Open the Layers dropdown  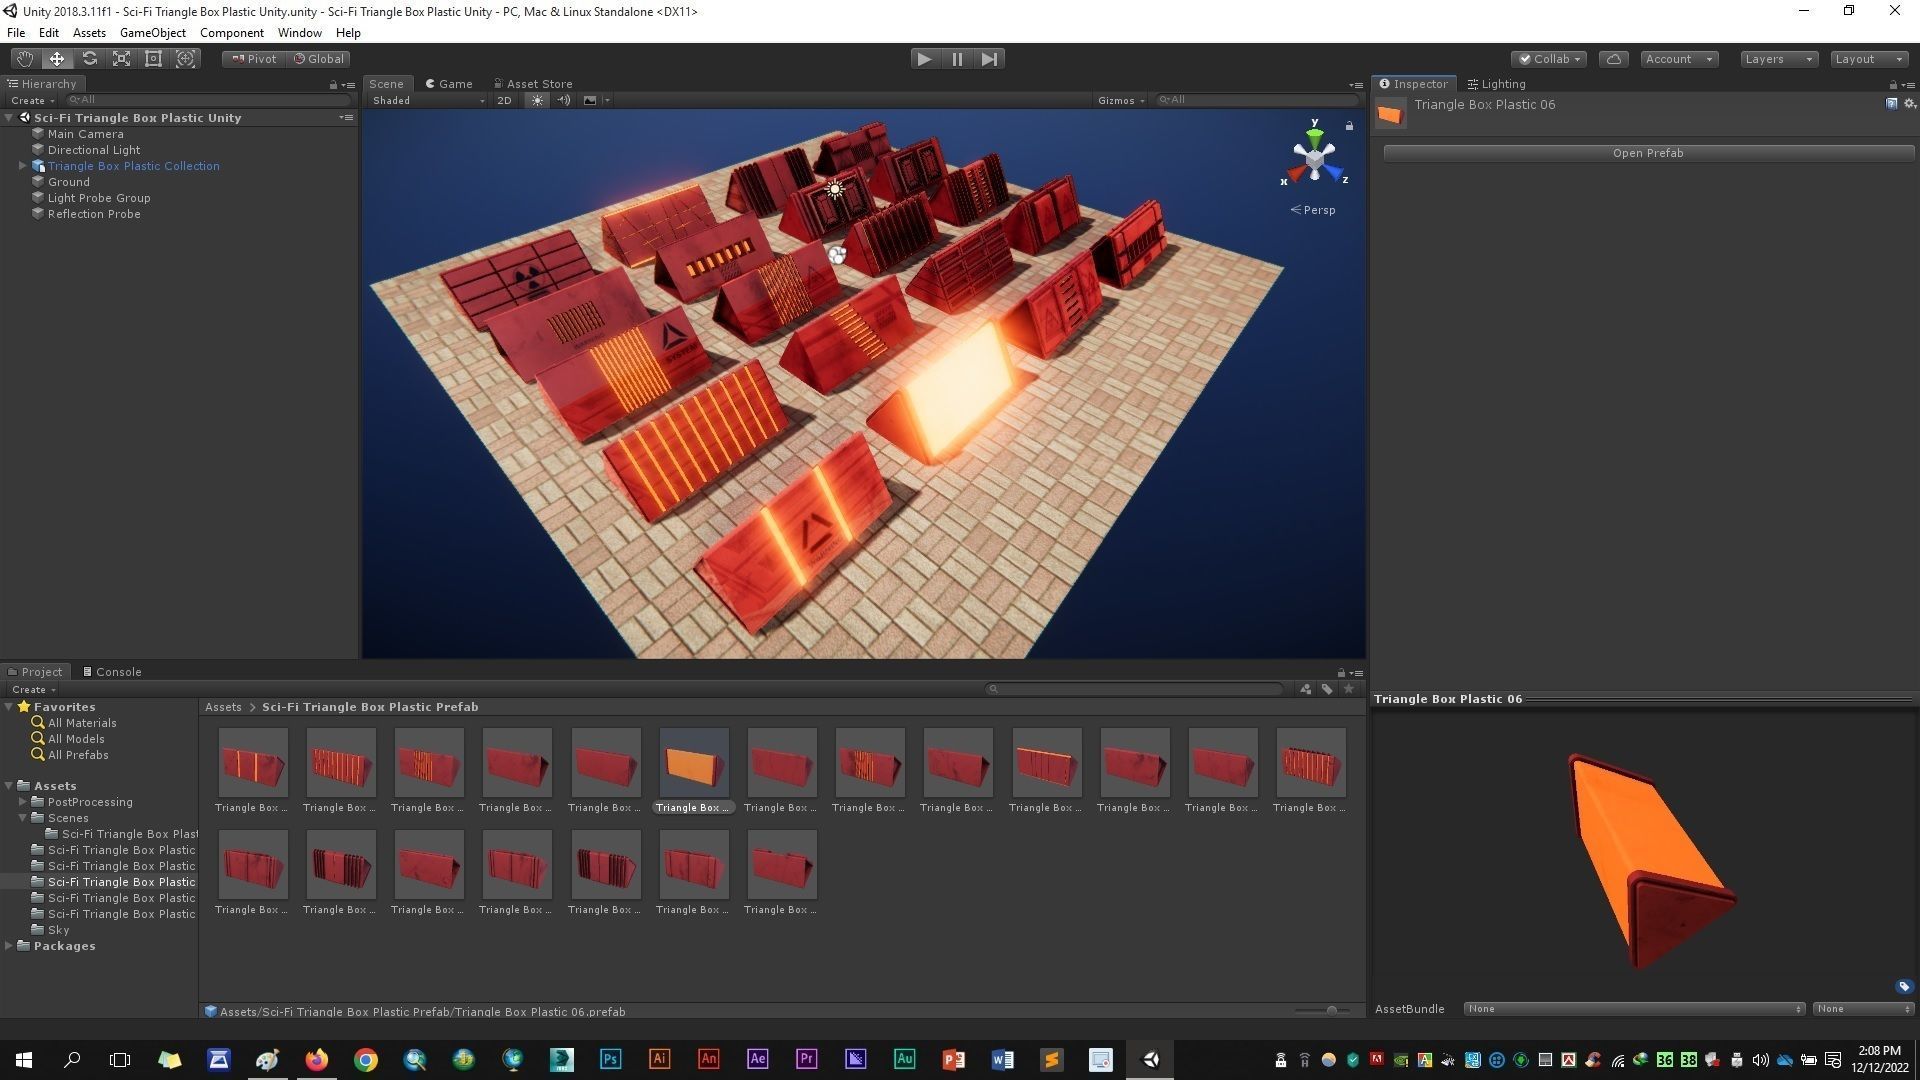1777,59
